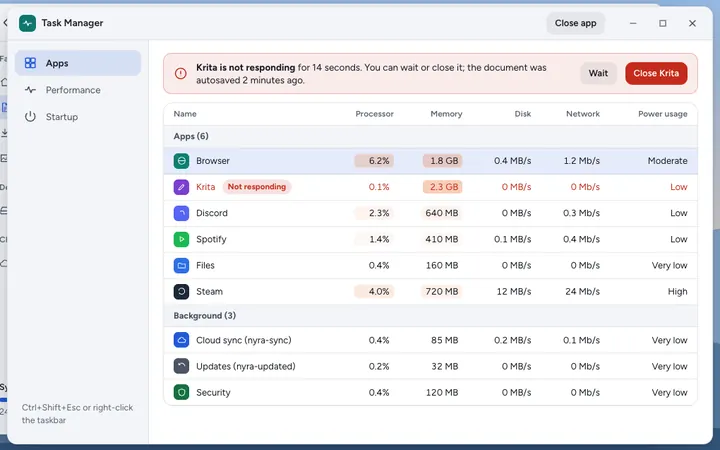Switch to the Performance tab
Image resolution: width=720 pixels, height=450 pixels.
click(x=78, y=90)
